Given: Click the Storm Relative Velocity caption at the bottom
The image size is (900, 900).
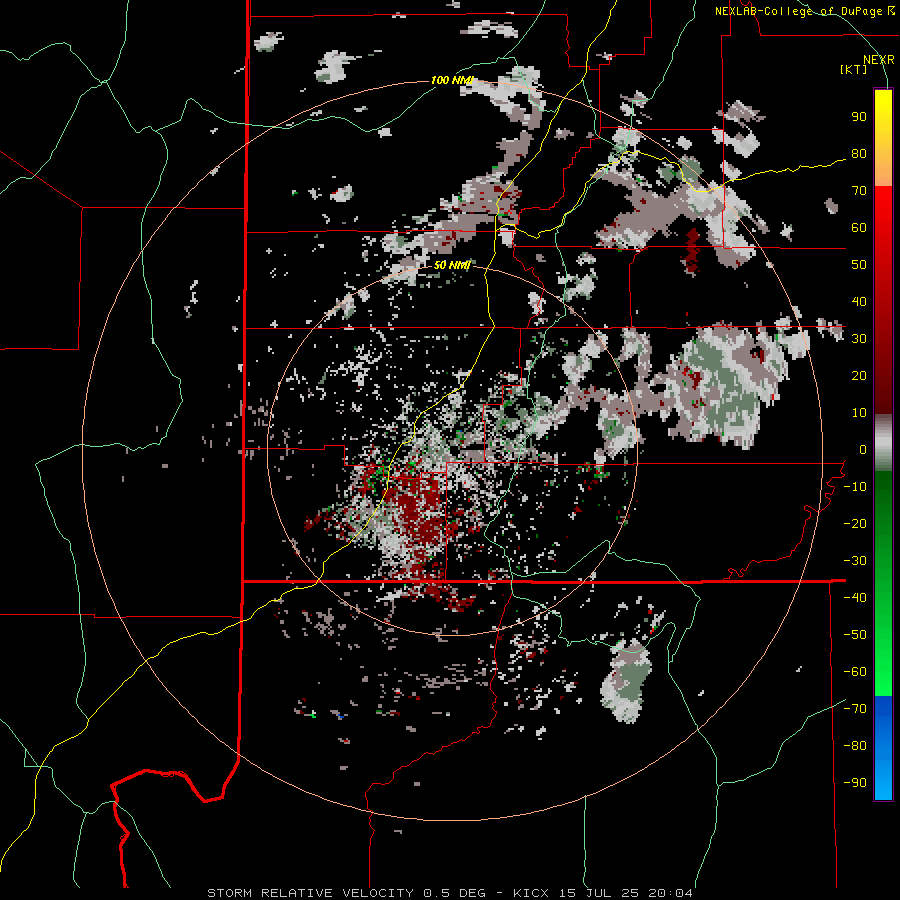Looking at the screenshot, I should [x=449, y=893].
